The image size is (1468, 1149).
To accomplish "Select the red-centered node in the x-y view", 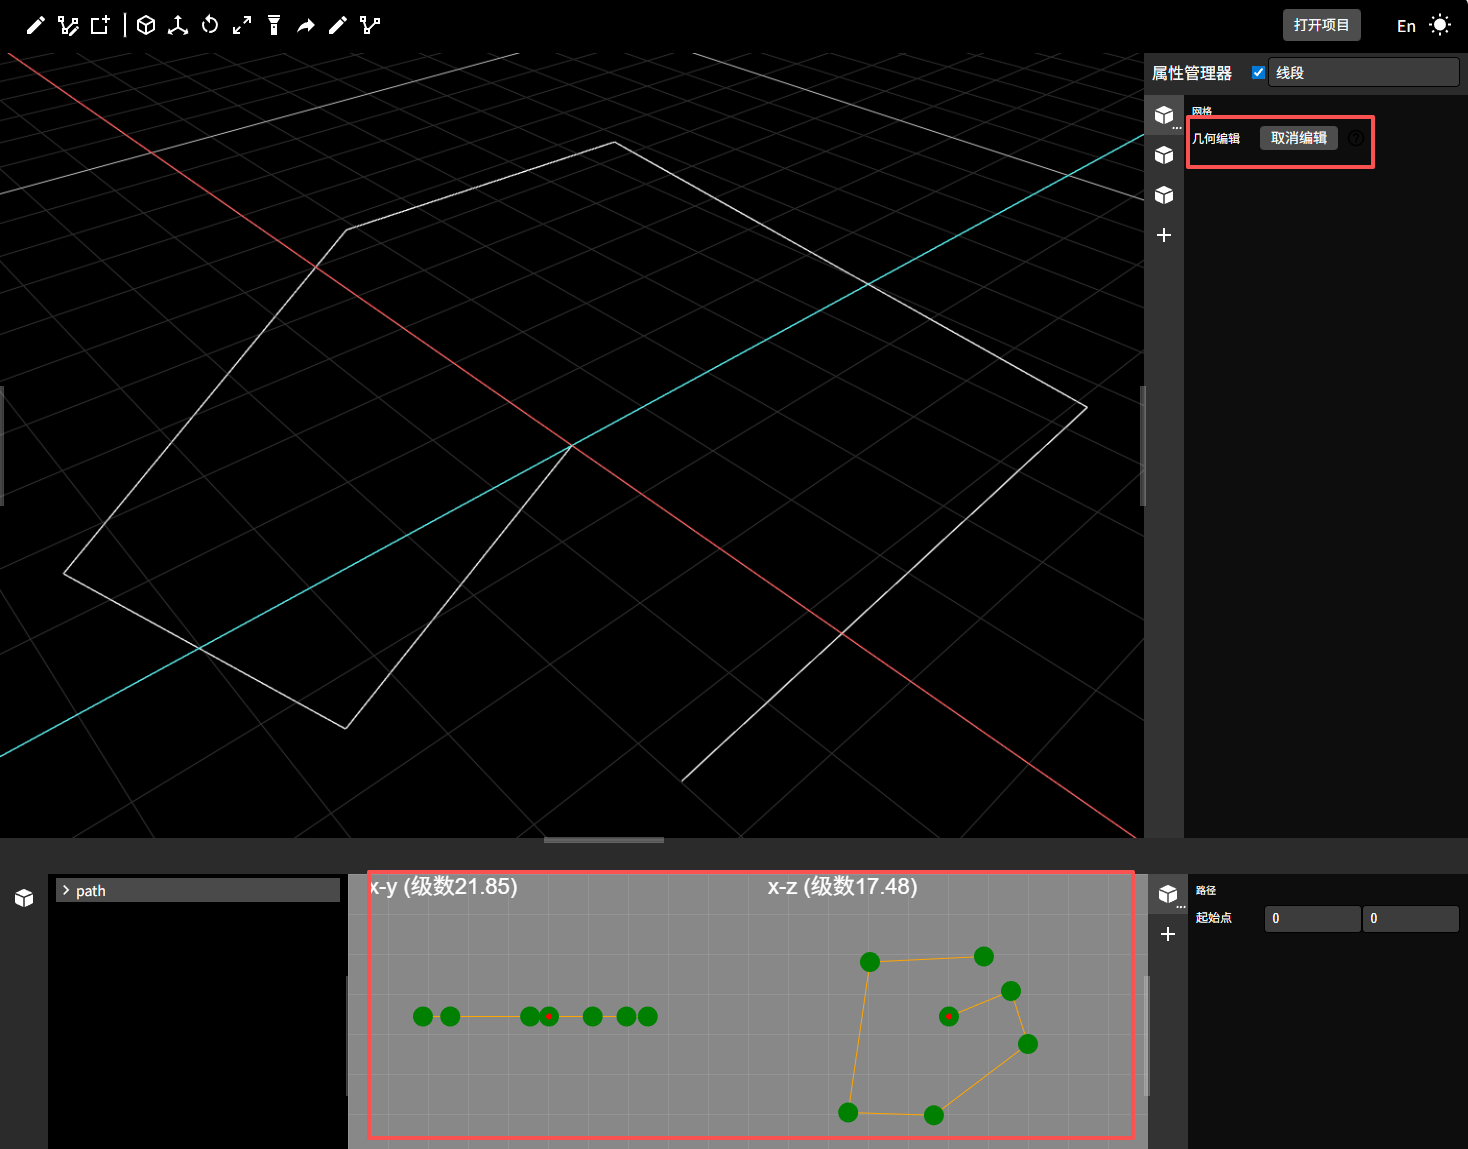I will click(549, 1016).
